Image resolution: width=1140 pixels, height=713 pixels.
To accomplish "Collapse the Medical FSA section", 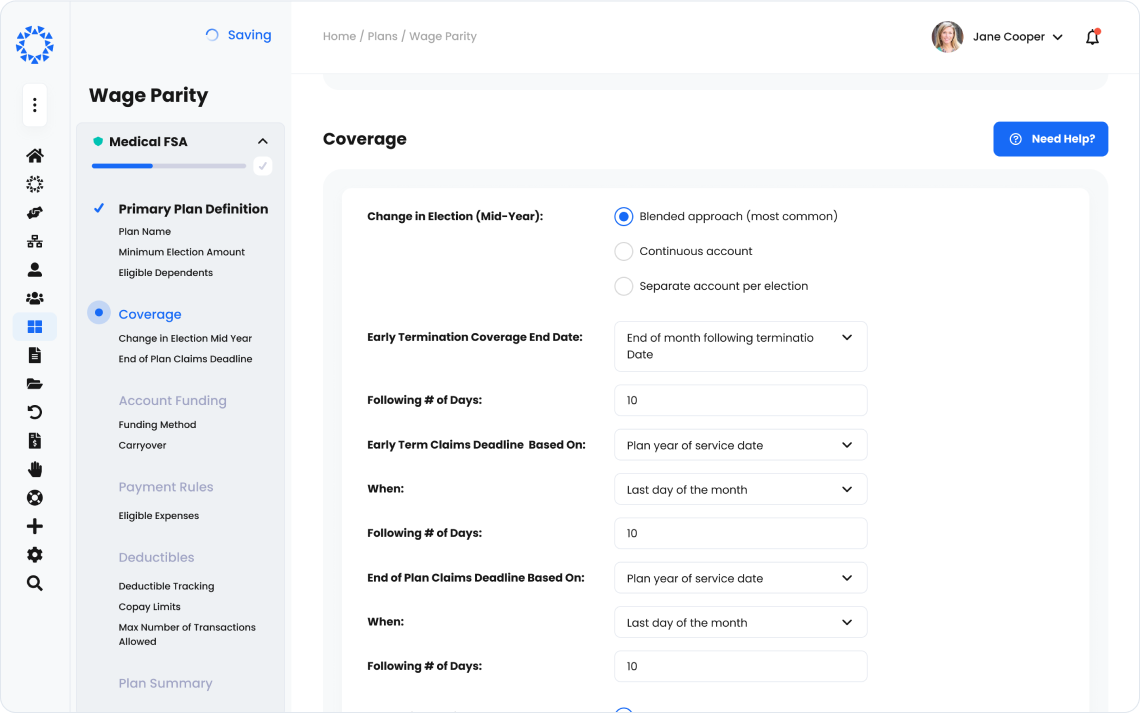I will (x=263, y=141).
